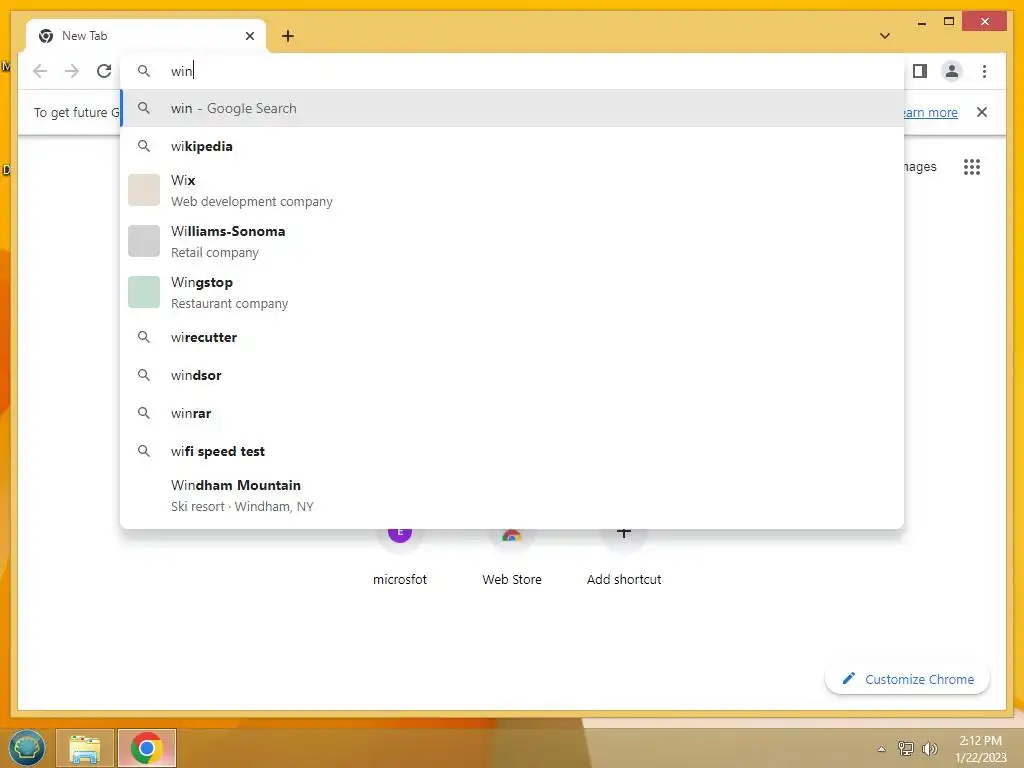The image size is (1024, 768).
Task: Open a new tab with plus button
Action: coord(288,36)
